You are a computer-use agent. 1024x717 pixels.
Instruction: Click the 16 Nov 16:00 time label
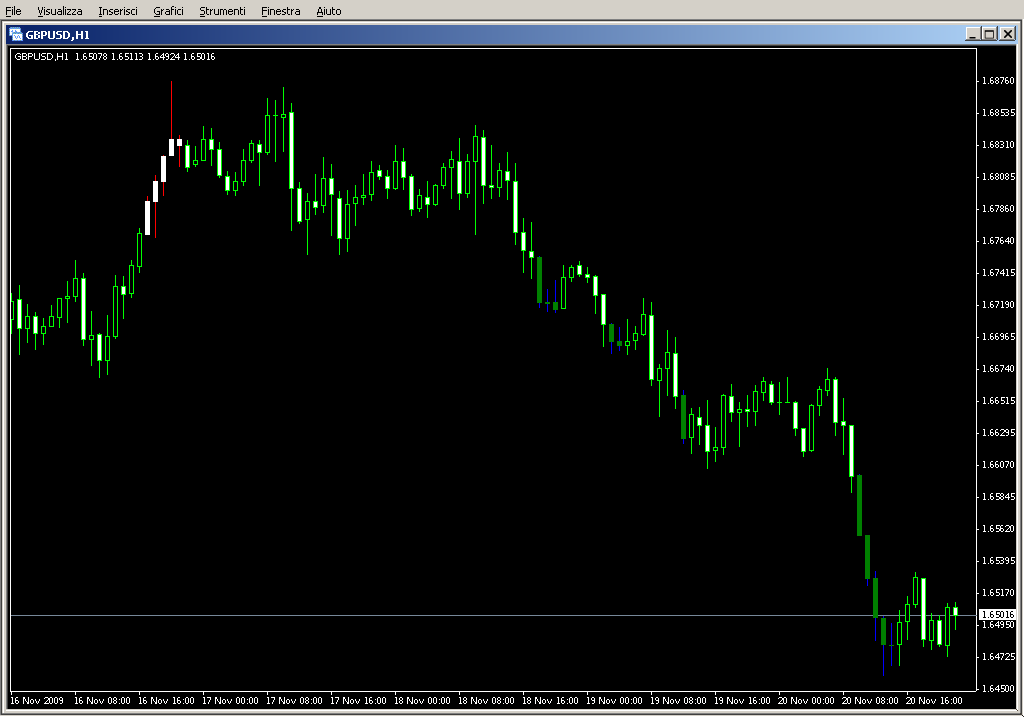pyautogui.click(x=166, y=701)
